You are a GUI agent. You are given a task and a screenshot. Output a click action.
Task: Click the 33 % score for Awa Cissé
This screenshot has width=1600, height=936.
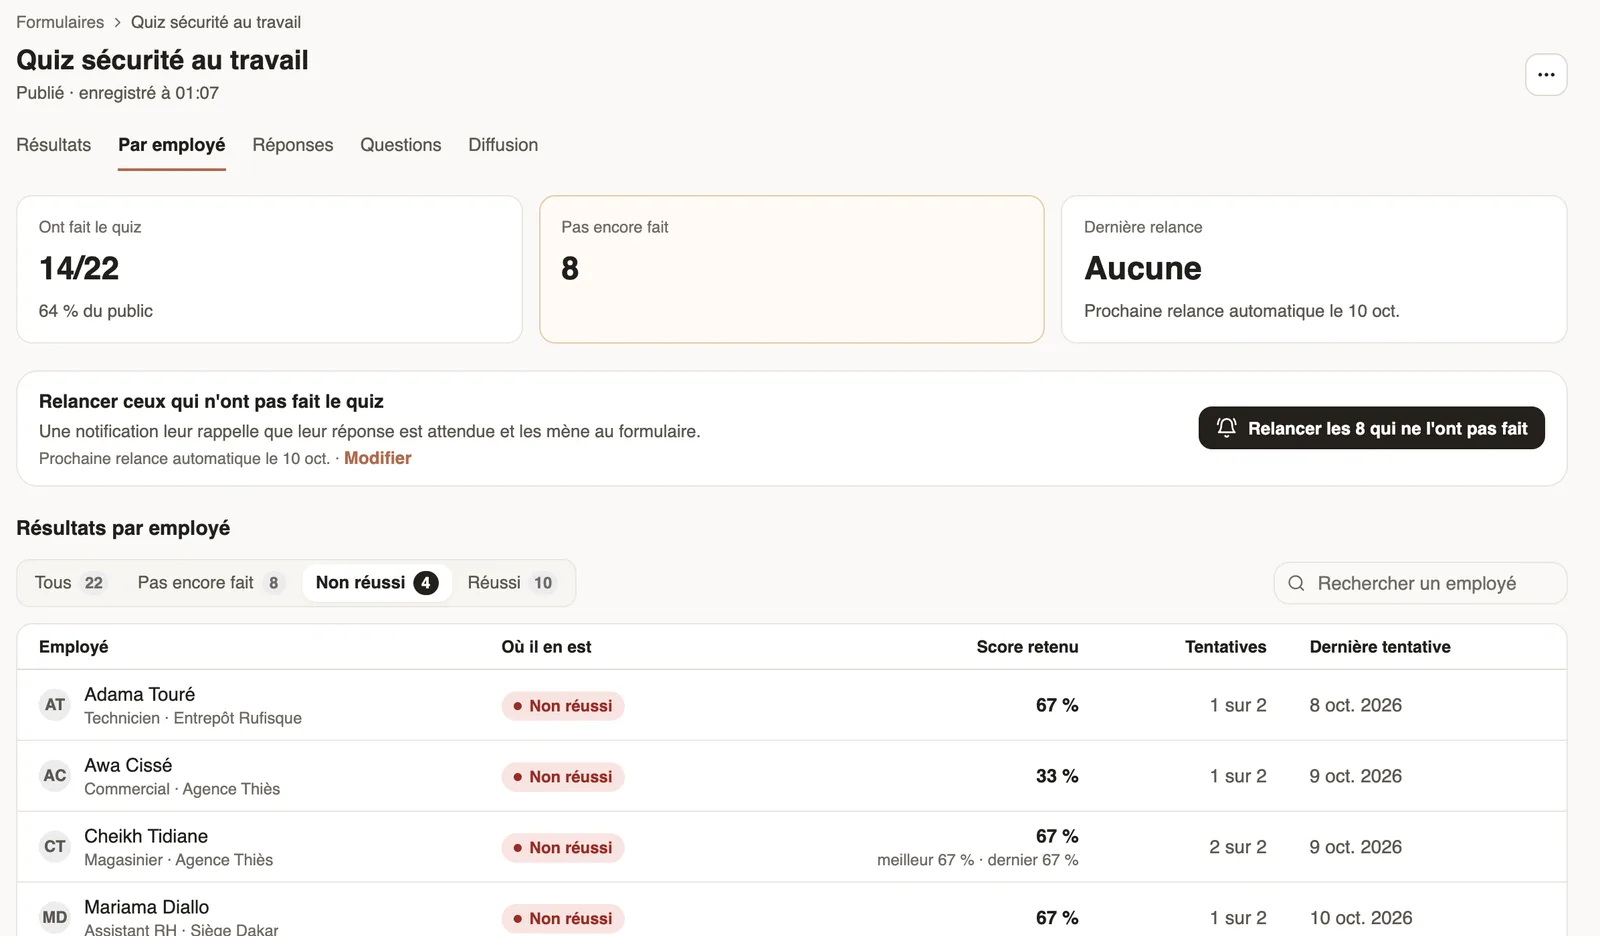(1057, 776)
